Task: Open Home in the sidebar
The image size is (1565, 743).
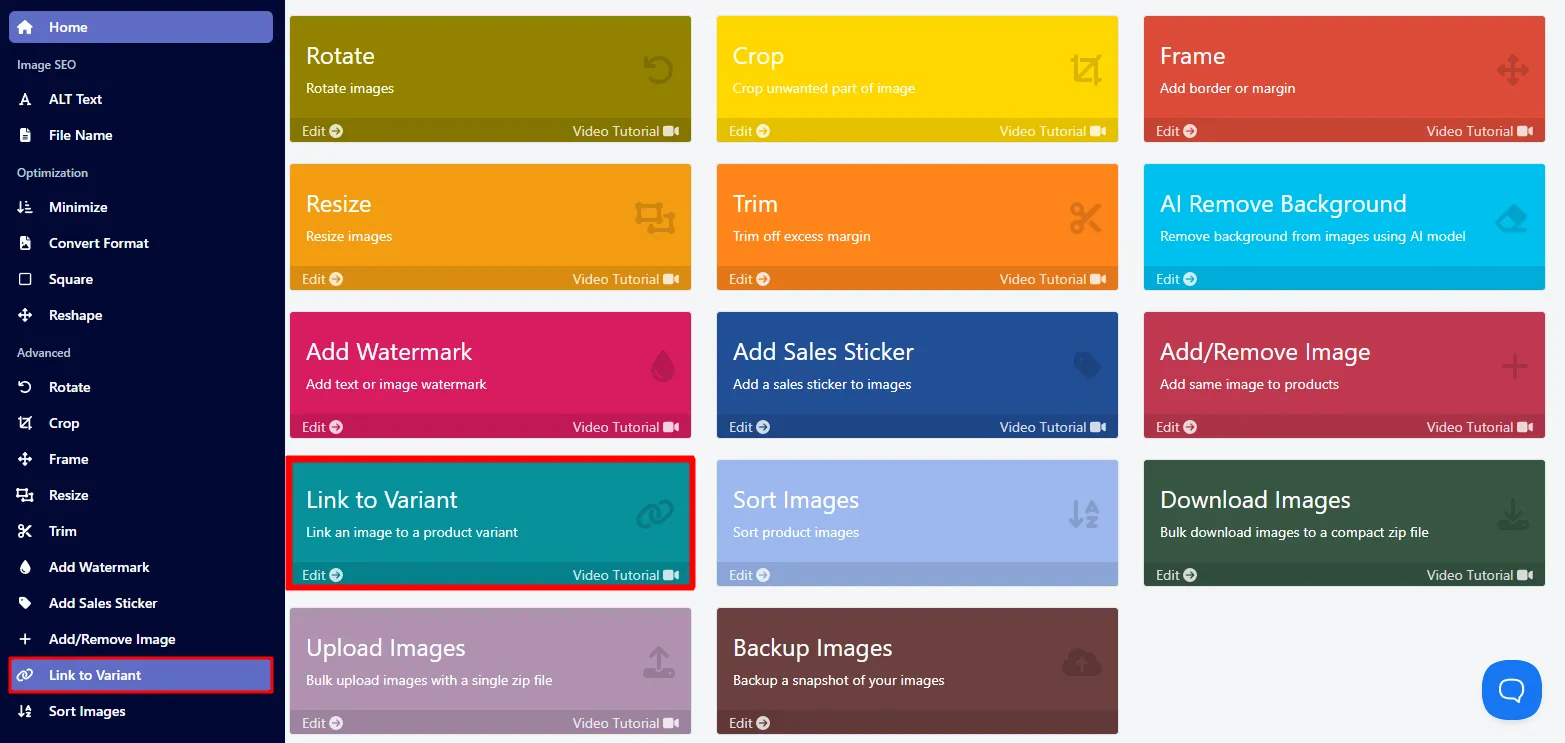Action: [141, 27]
